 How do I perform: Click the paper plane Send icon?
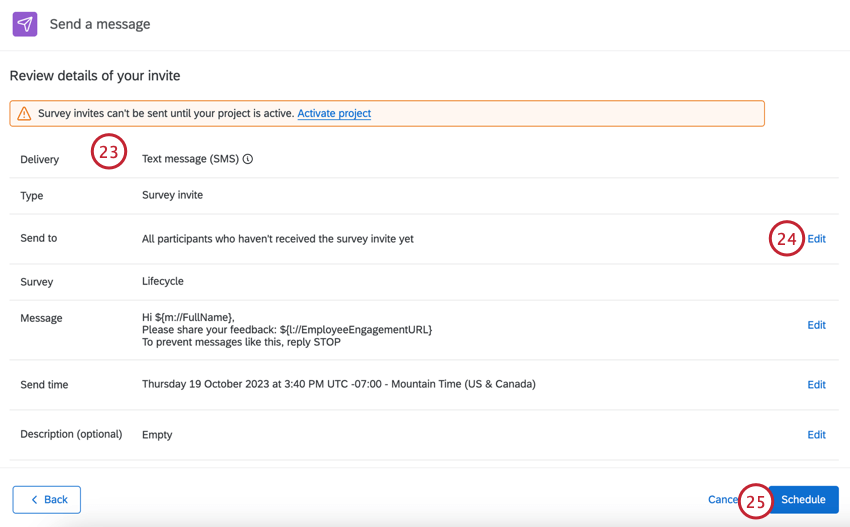(25, 24)
